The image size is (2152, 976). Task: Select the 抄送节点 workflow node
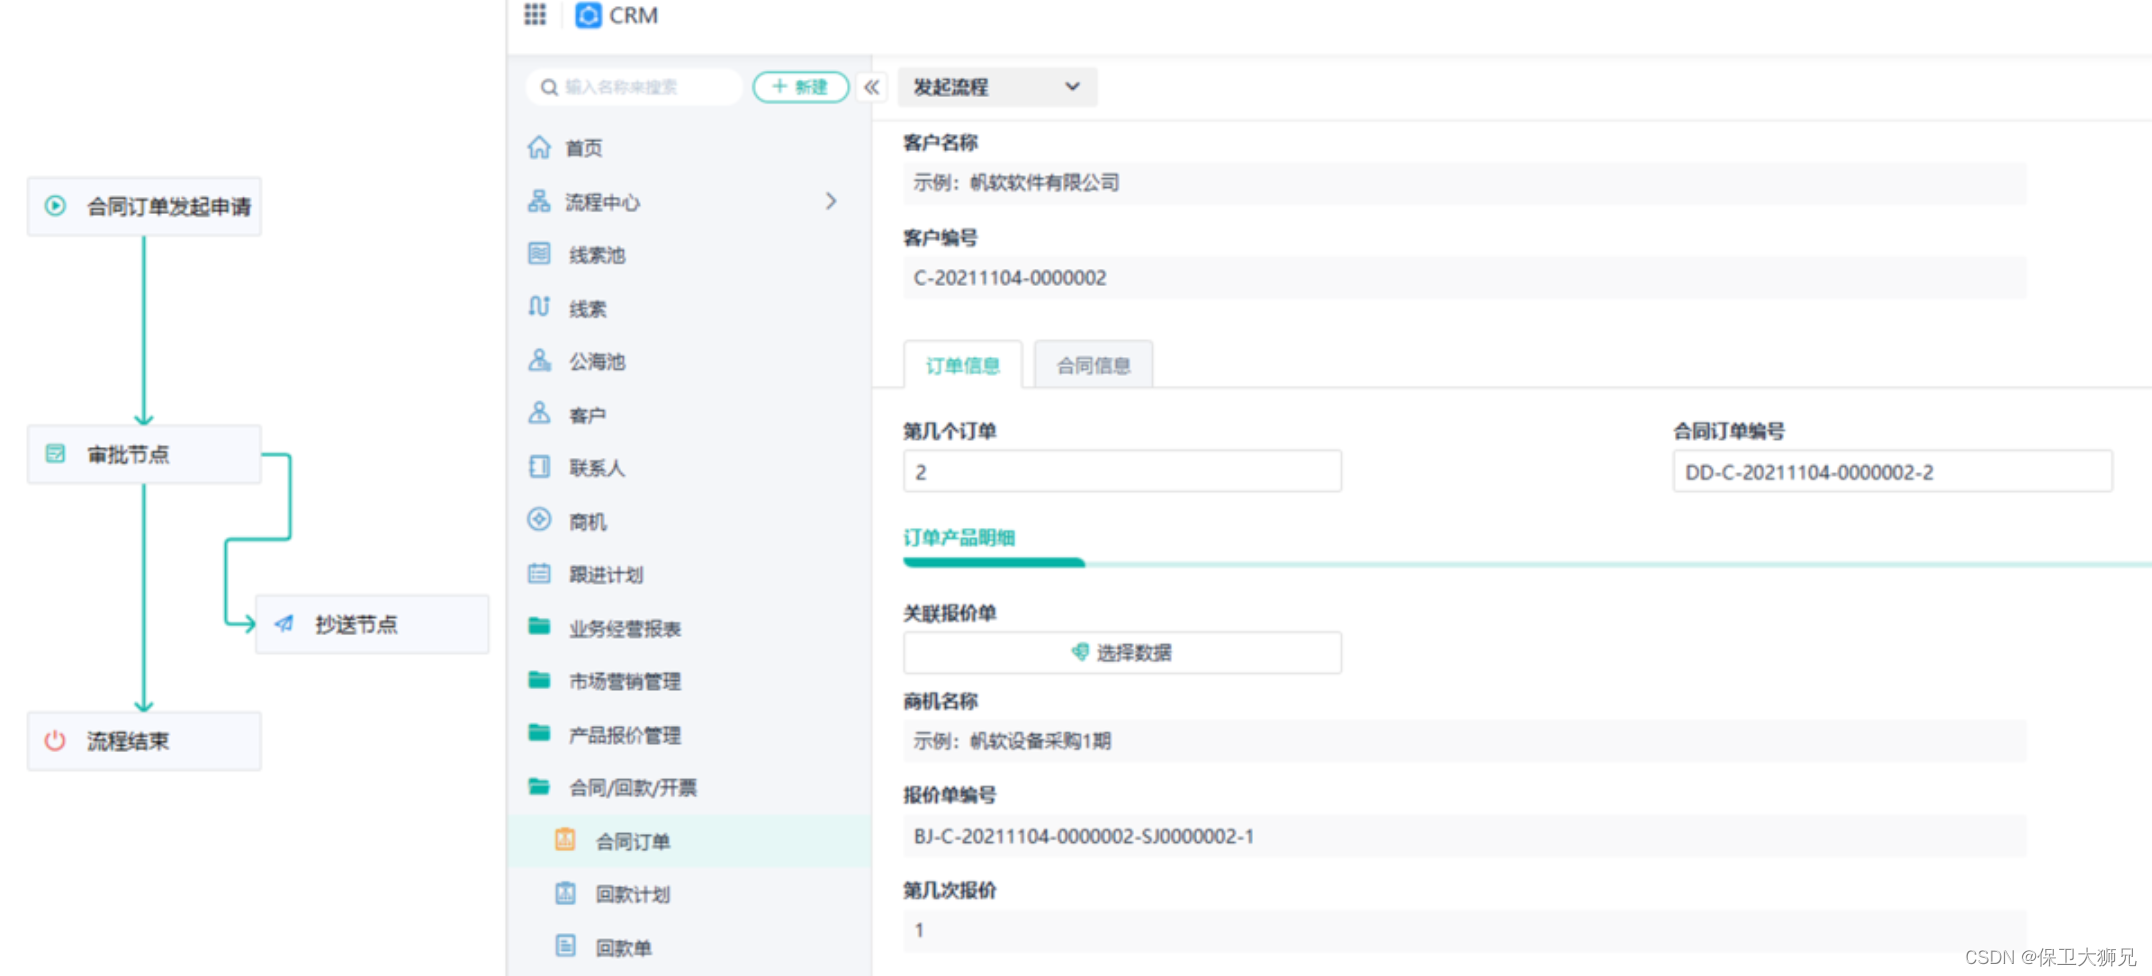pos(372,624)
